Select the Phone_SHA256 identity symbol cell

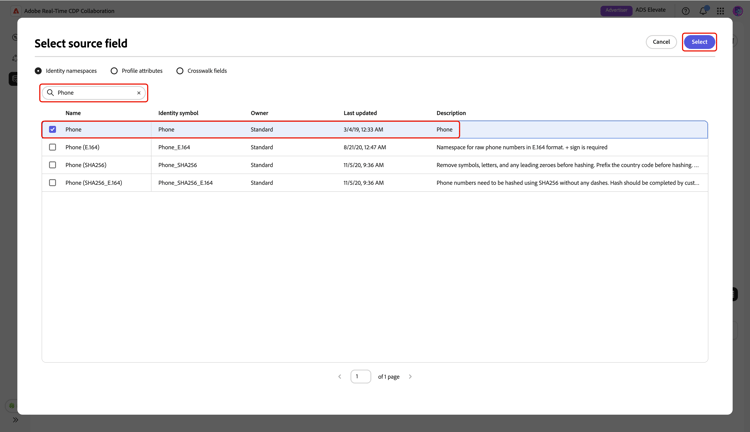pyautogui.click(x=177, y=165)
